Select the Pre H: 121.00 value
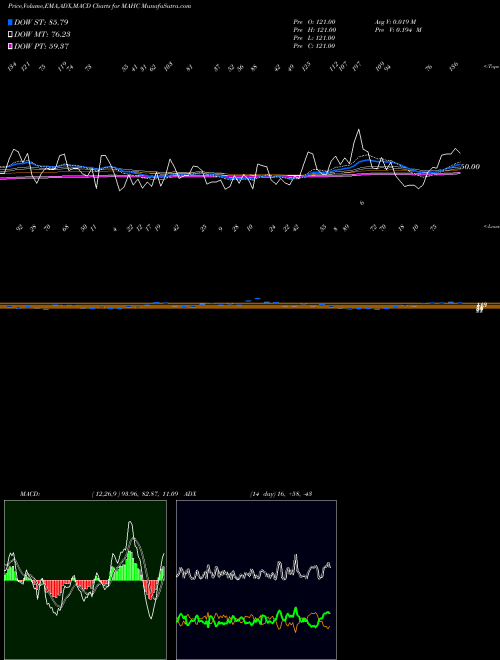This screenshot has height=660, width=500. [x=314, y=30]
